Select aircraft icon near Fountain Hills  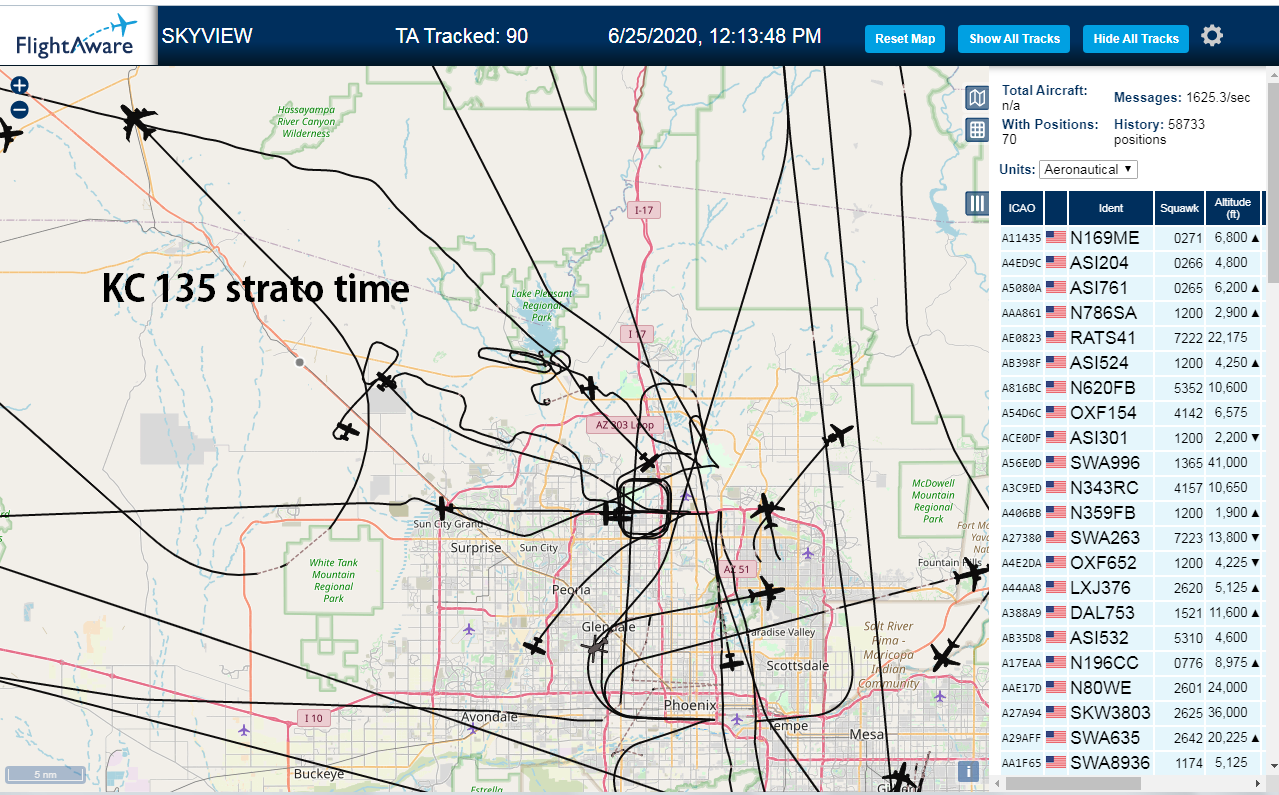971,574
